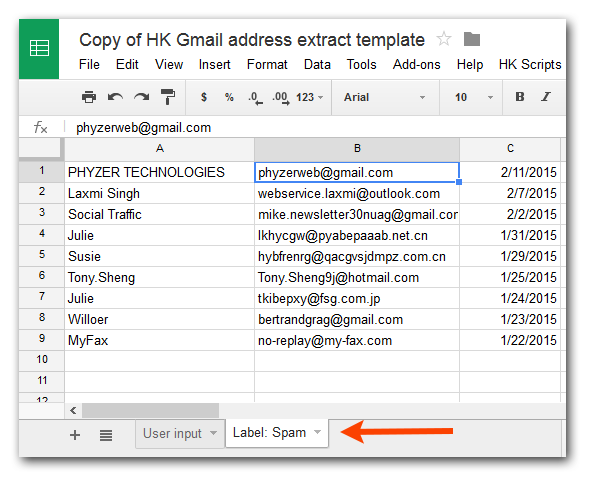This screenshot has width=589, height=483.
Task: Select date cell 1/22/2015
Action: pyautogui.click(x=510, y=341)
